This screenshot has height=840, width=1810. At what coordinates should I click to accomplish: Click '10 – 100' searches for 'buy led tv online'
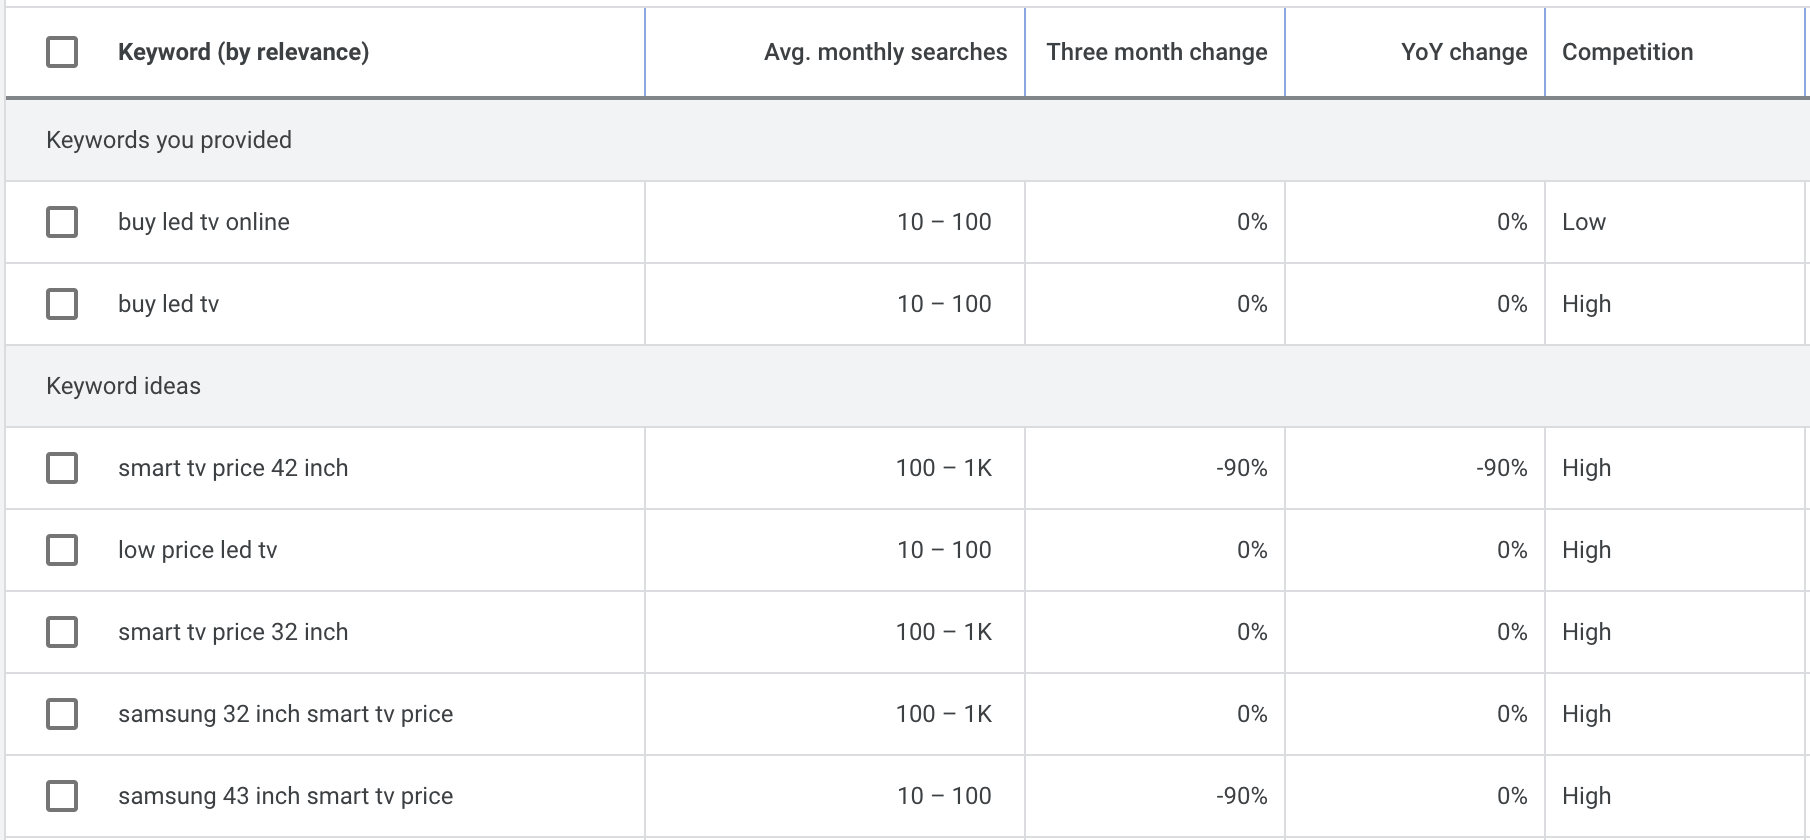tap(944, 222)
